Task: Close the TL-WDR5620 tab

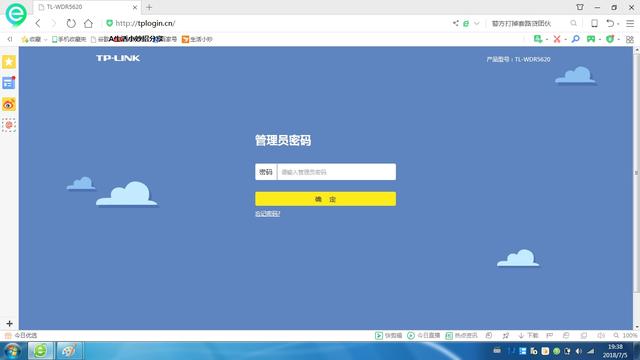Action: [x=135, y=7]
